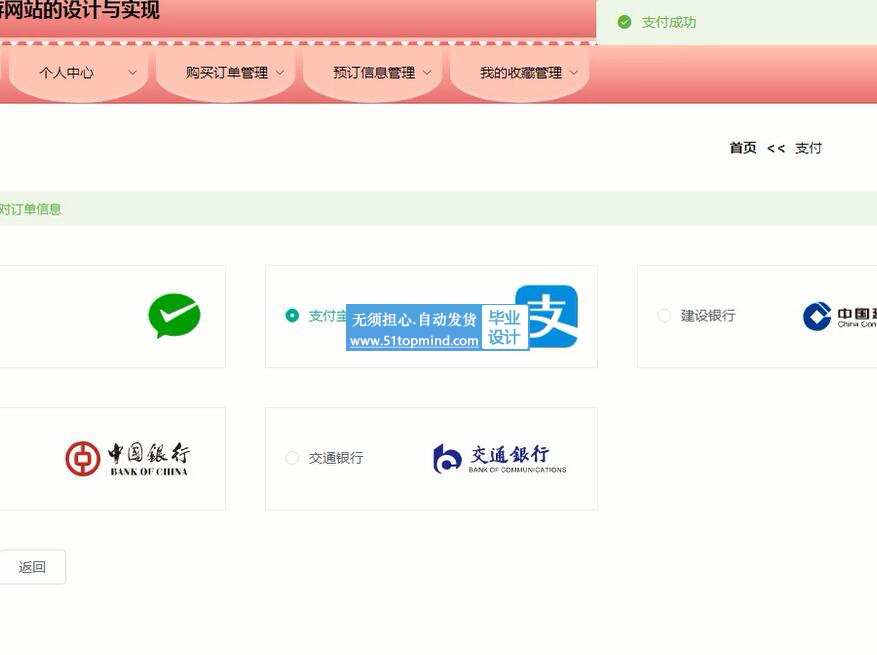Click the 交通银行 label text
The width and height of the screenshot is (877, 655).
pyautogui.click(x=336, y=459)
